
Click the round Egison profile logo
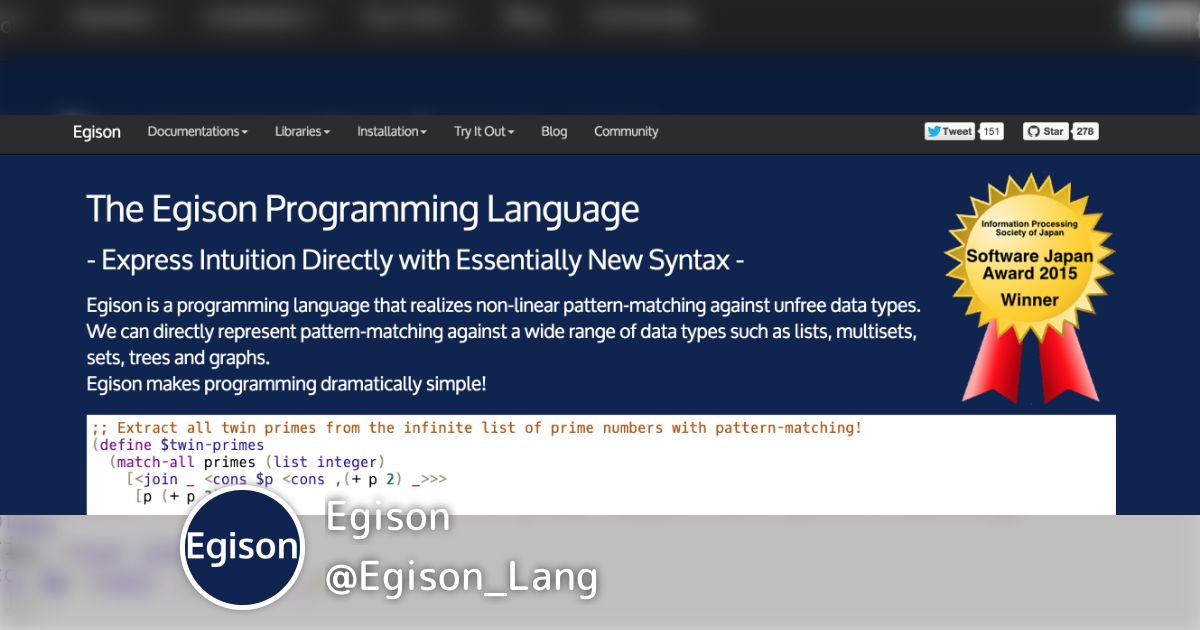point(242,547)
